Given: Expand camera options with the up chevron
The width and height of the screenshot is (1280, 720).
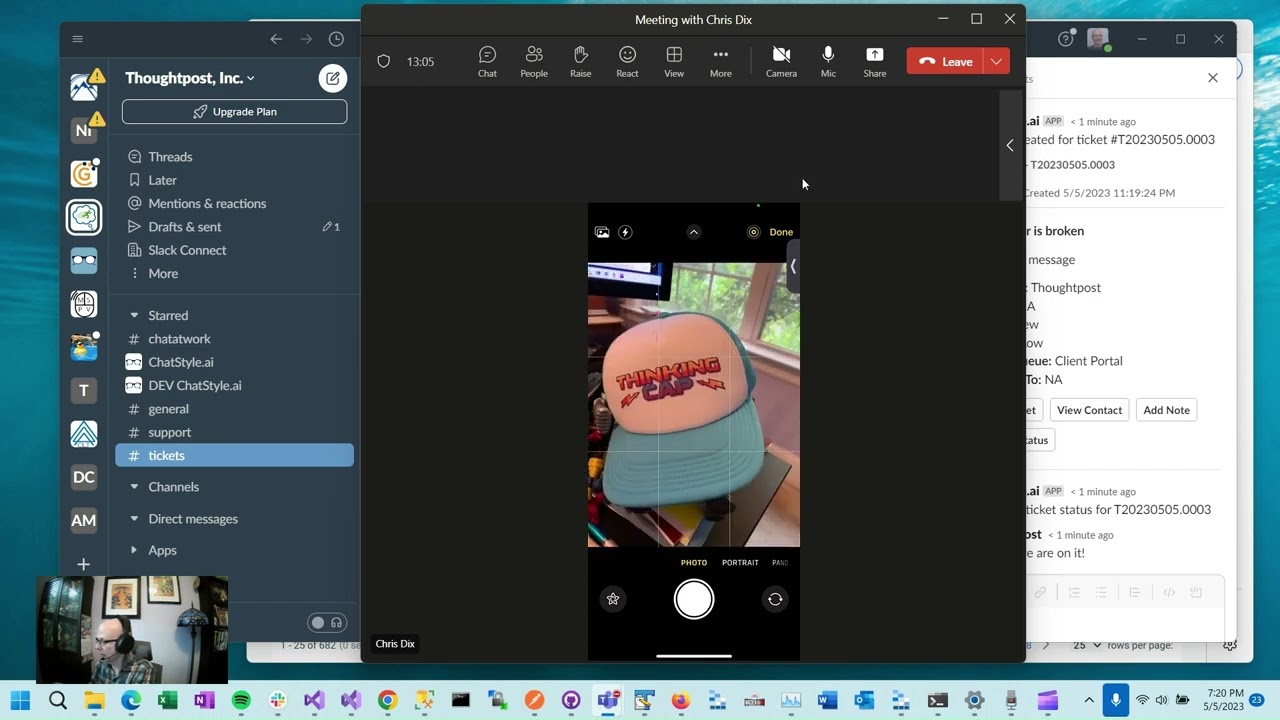Looking at the screenshot, I should coord(694,232).
